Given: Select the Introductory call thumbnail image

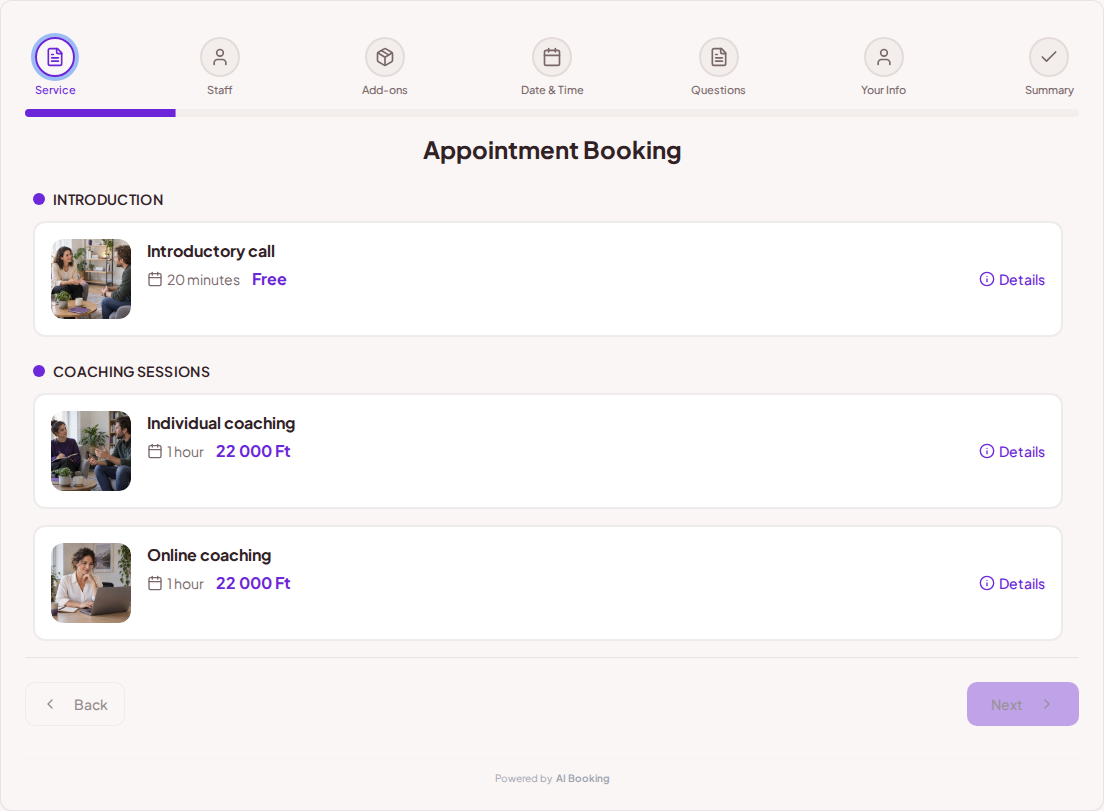Looking at the screenshot, I should pyautogui.click(x=91, y=279).
